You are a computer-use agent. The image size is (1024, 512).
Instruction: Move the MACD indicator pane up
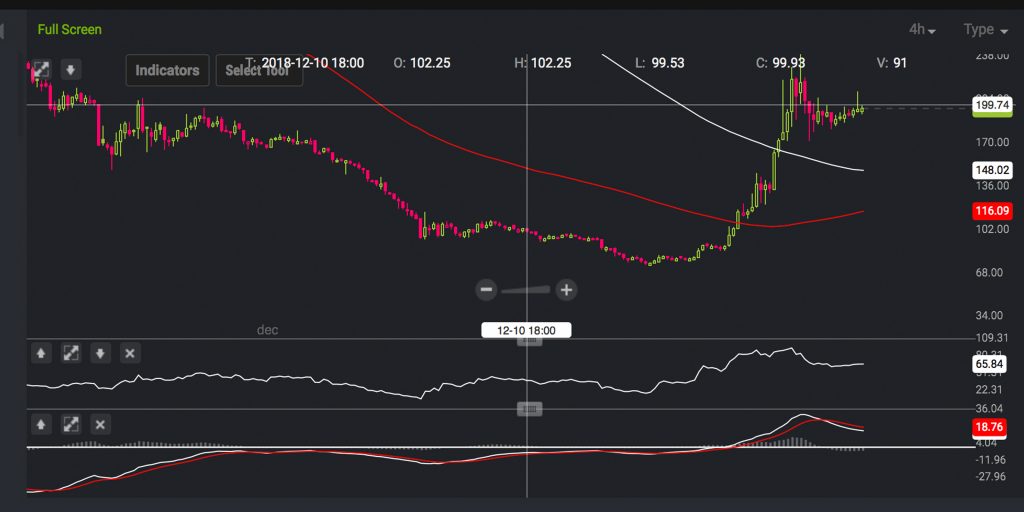click(x=41, y=423)
